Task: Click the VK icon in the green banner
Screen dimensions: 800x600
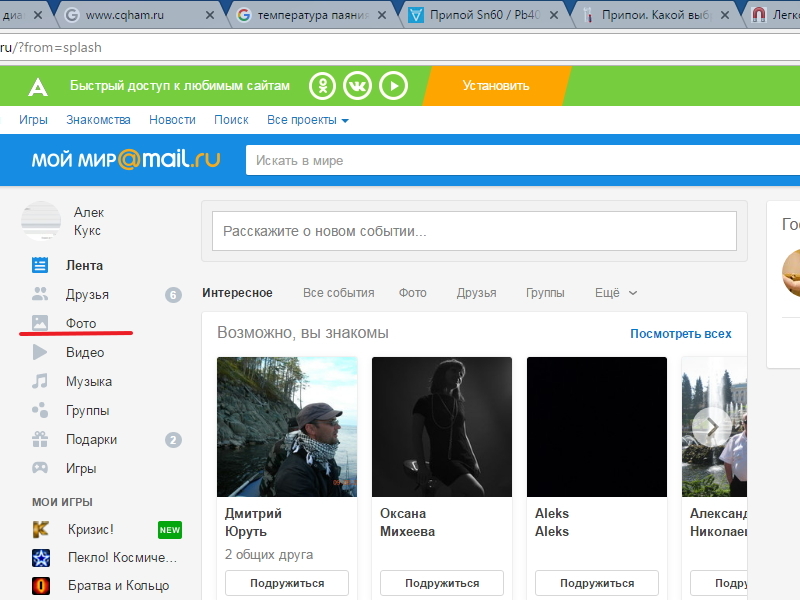Action: point(357,86)
